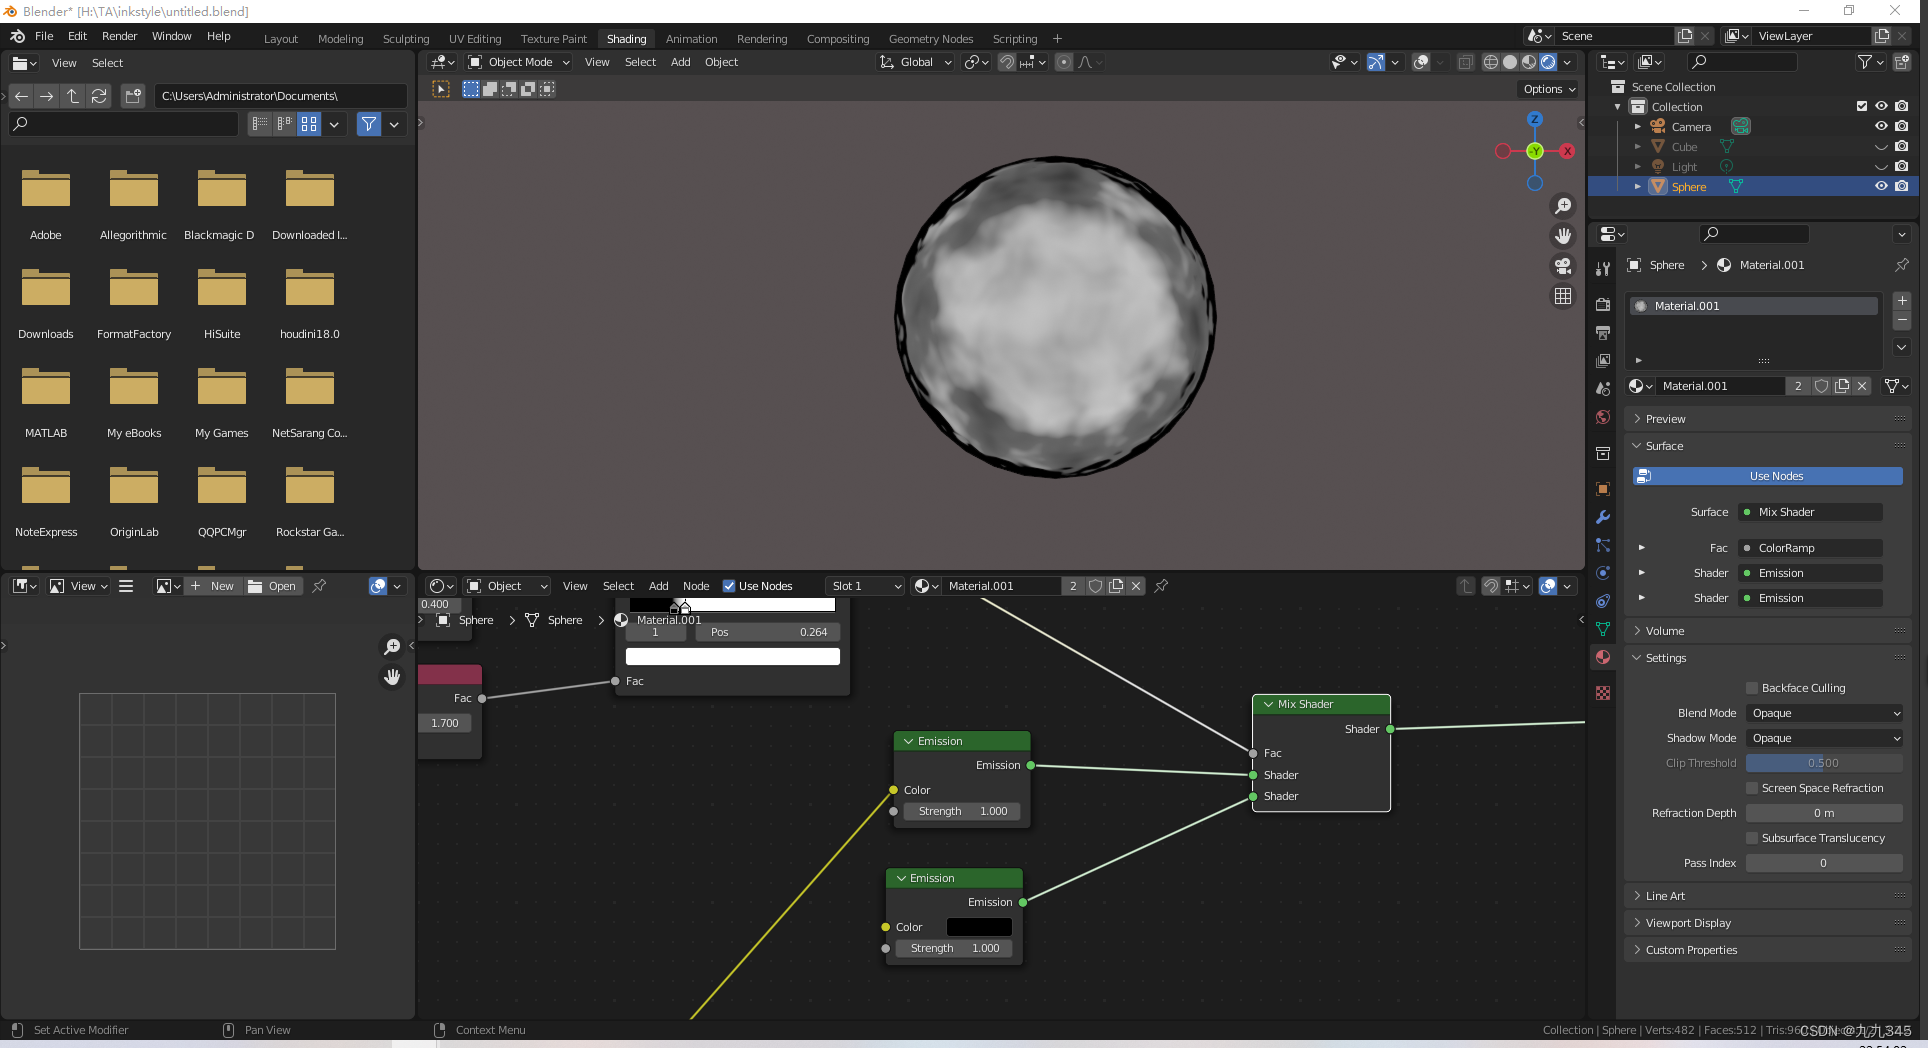Open the Particles properties tab
Image resolution: width=1928 pixels, height=1048 pixels.
click(1603, 545)
